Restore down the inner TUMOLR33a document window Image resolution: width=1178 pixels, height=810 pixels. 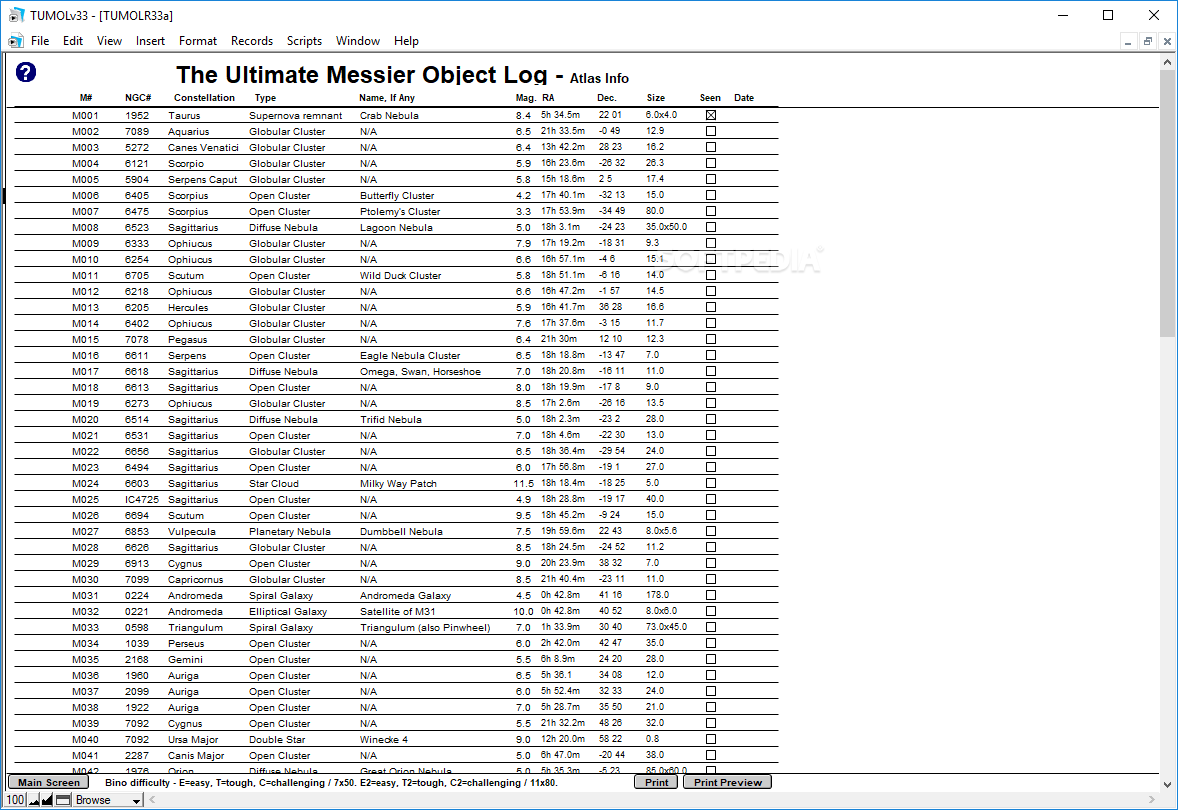pyautogui.click(x=1147, y=42)
